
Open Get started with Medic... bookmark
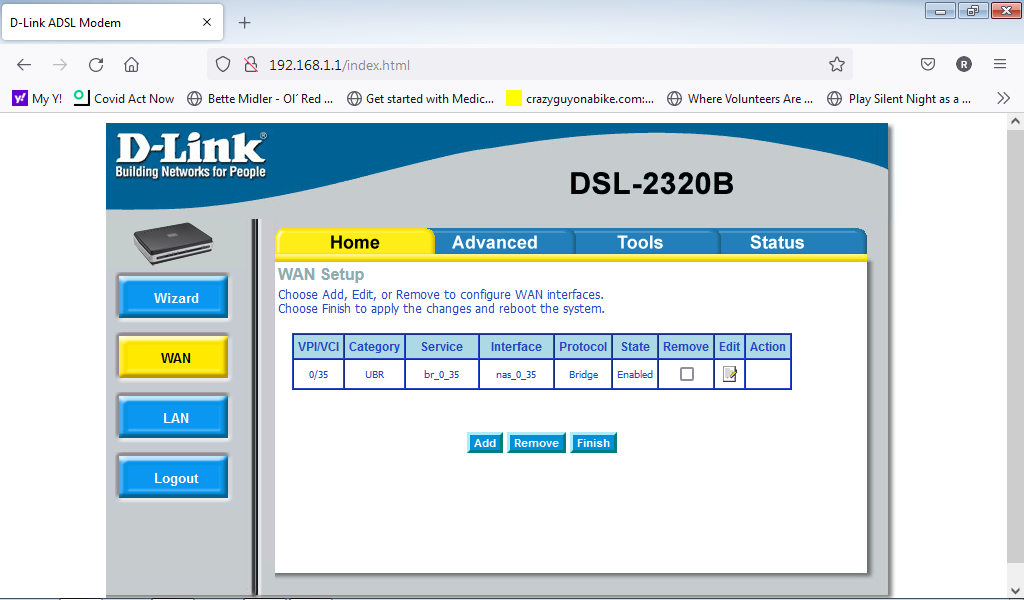421,99
